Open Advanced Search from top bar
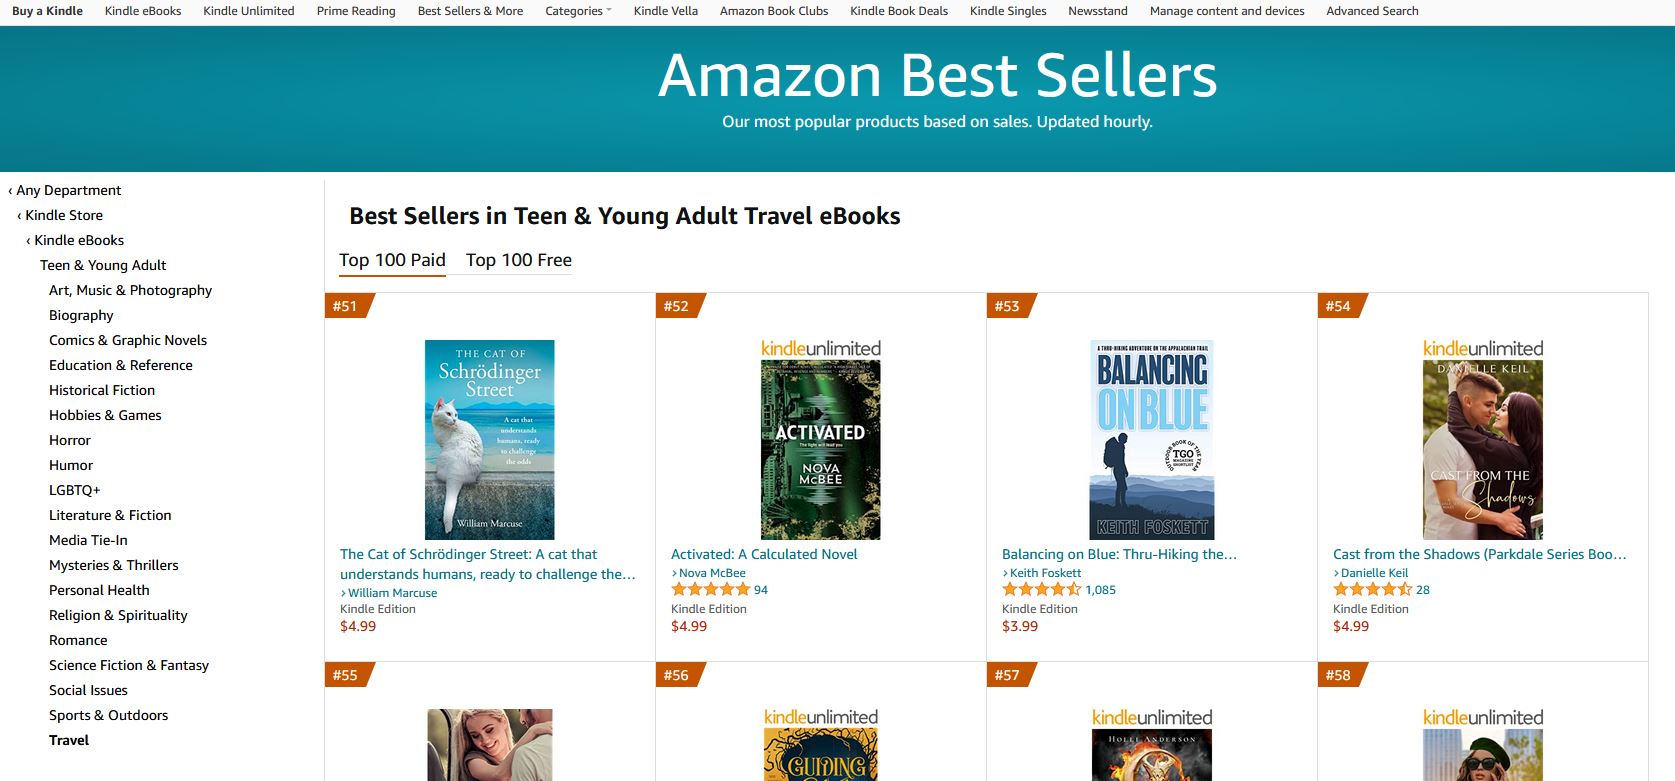1675x781 pixels. tap(1371, 11)
